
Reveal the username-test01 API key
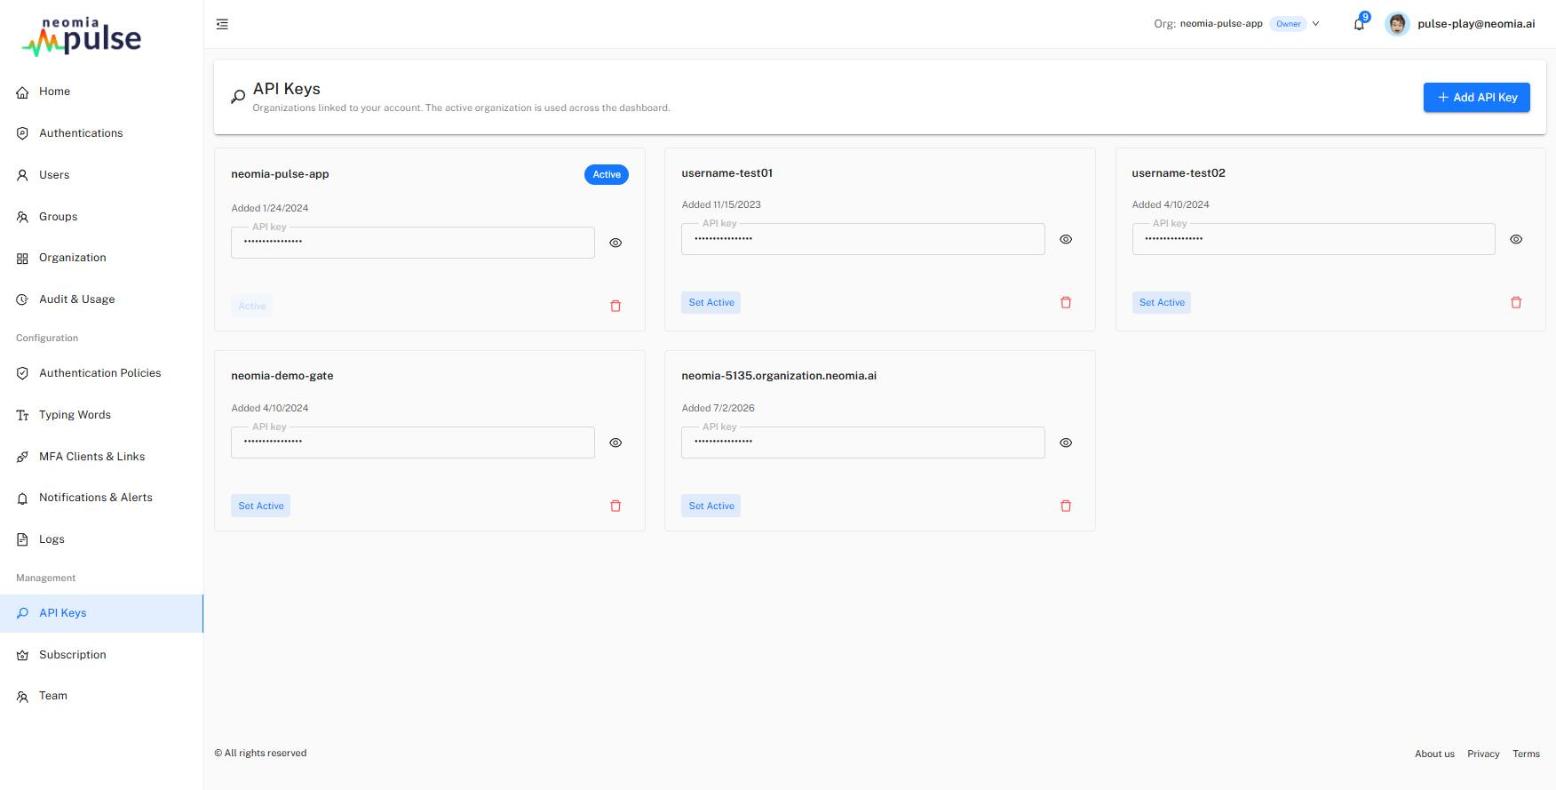pos(1065,239)
